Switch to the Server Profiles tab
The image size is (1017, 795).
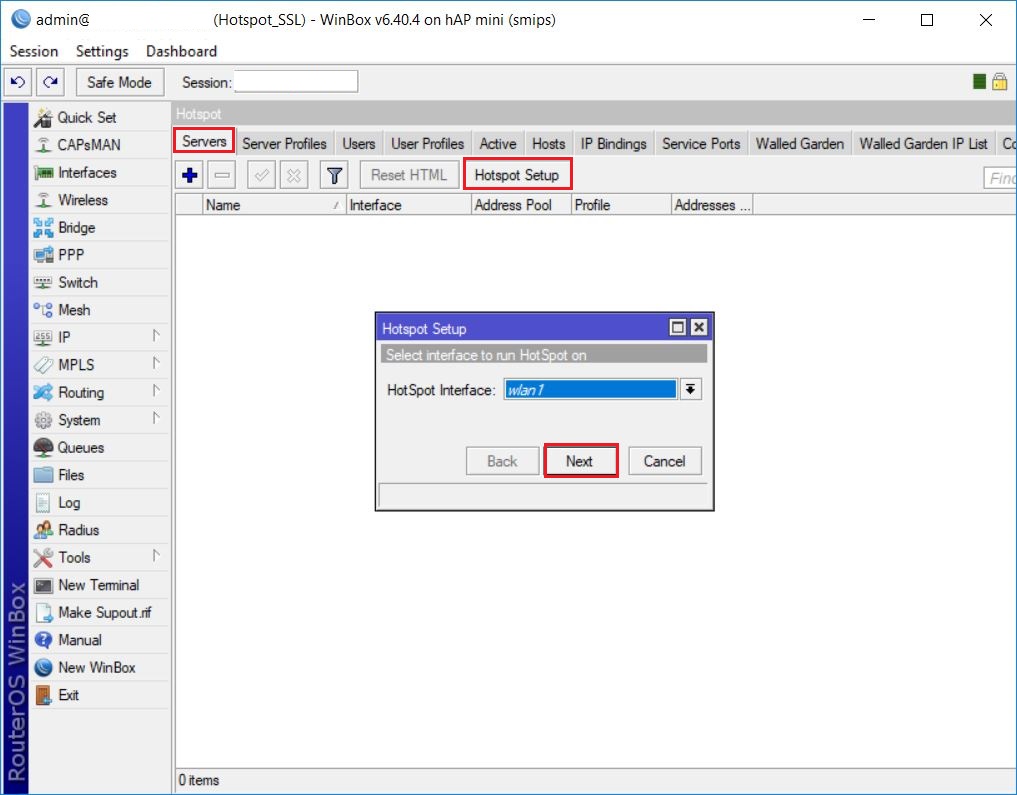(x=284, y=144)
